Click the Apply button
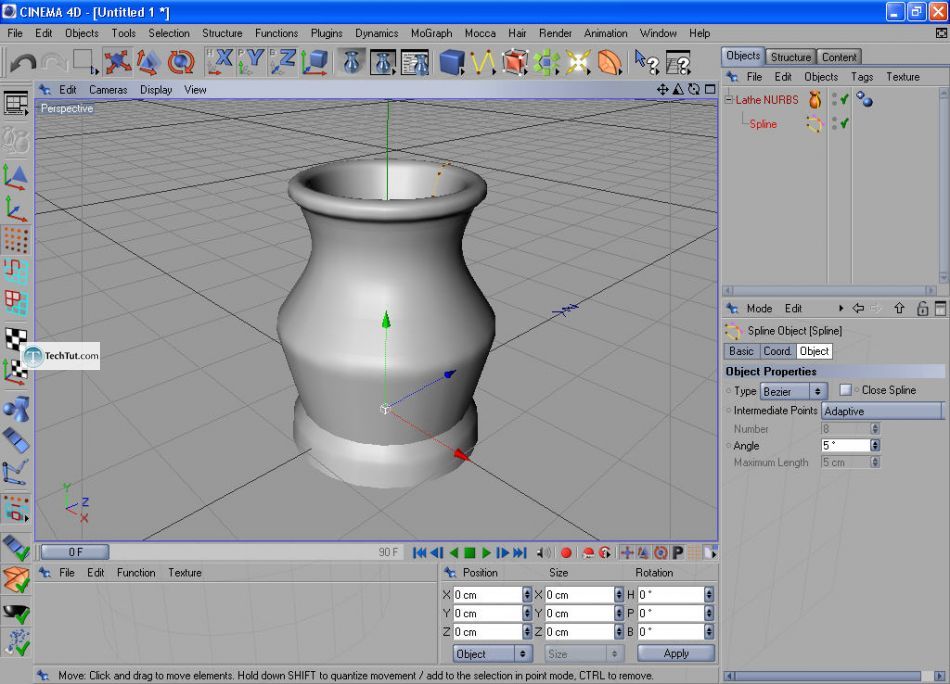950x684 pixels. pyautogui.click(x=676, y=653)
